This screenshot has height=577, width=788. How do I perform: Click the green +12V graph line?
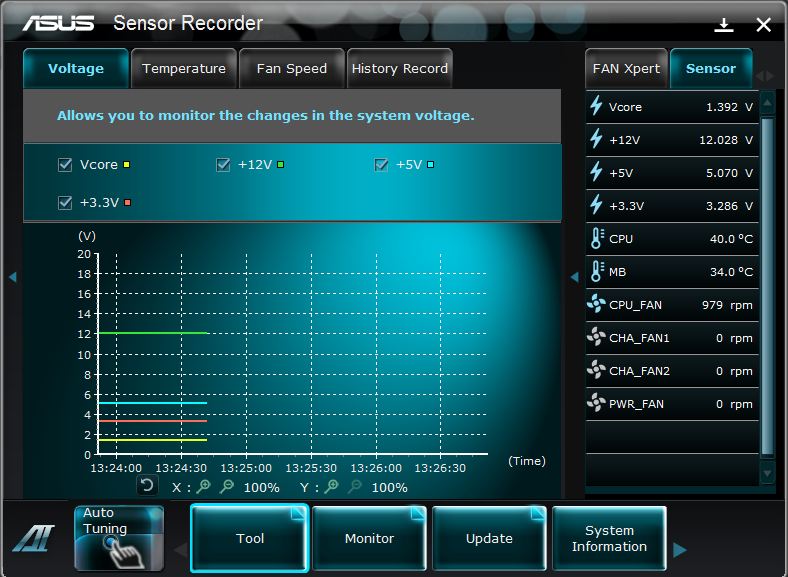pyautogui.click(x=153, y=333)
